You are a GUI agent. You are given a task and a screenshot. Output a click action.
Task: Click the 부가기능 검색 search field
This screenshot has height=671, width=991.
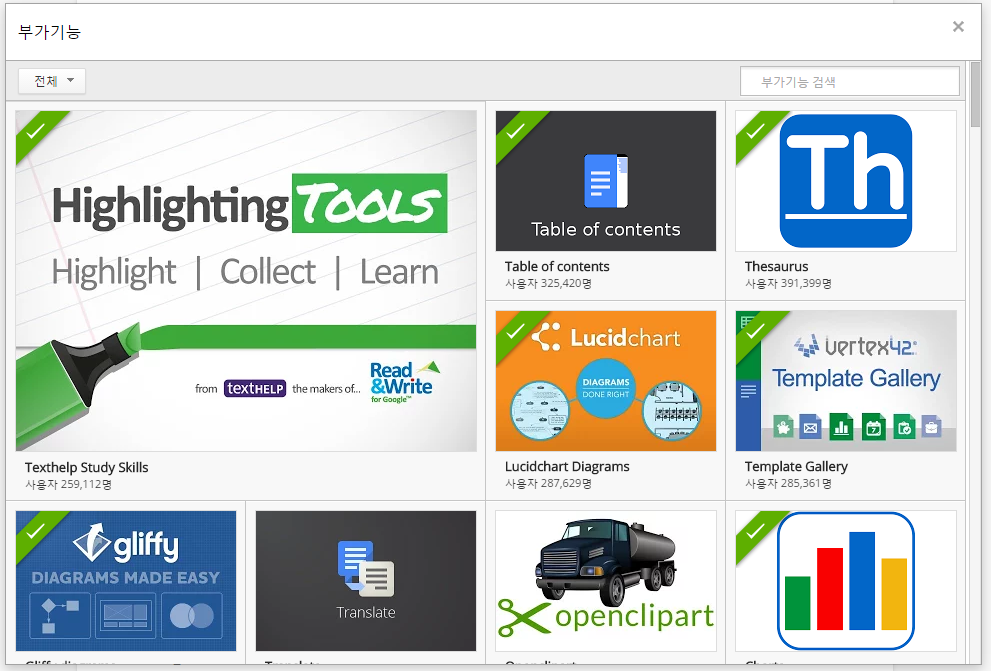click(x=849, y=82)
